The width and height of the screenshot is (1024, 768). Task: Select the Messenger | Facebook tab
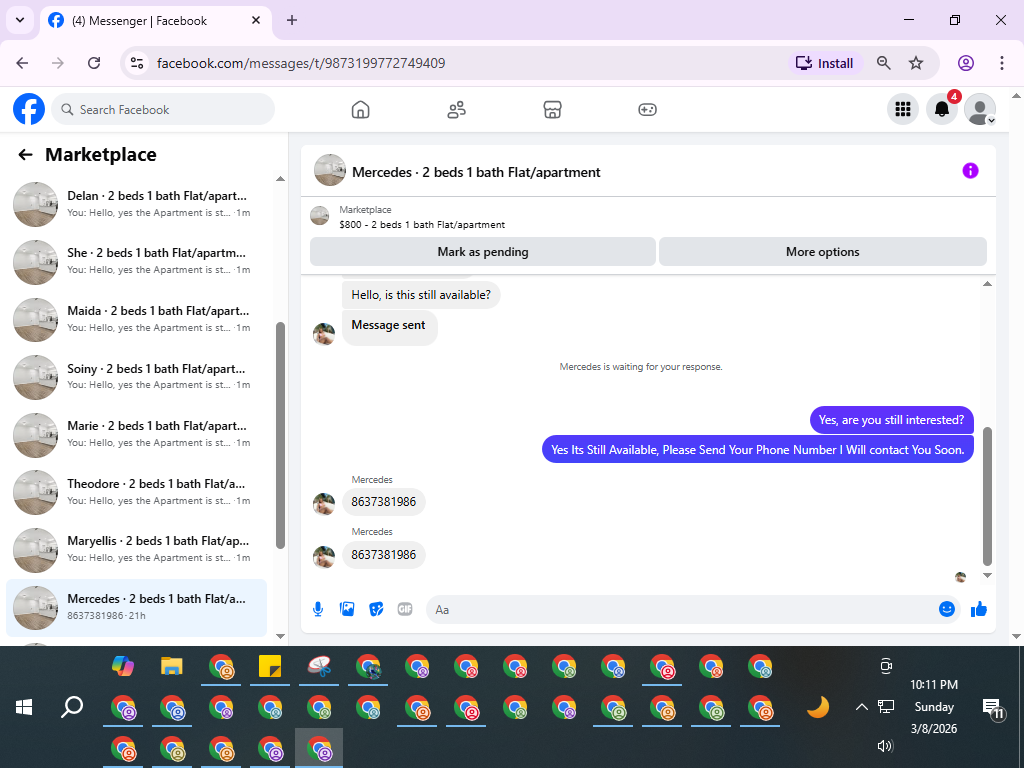coord(155,21)
